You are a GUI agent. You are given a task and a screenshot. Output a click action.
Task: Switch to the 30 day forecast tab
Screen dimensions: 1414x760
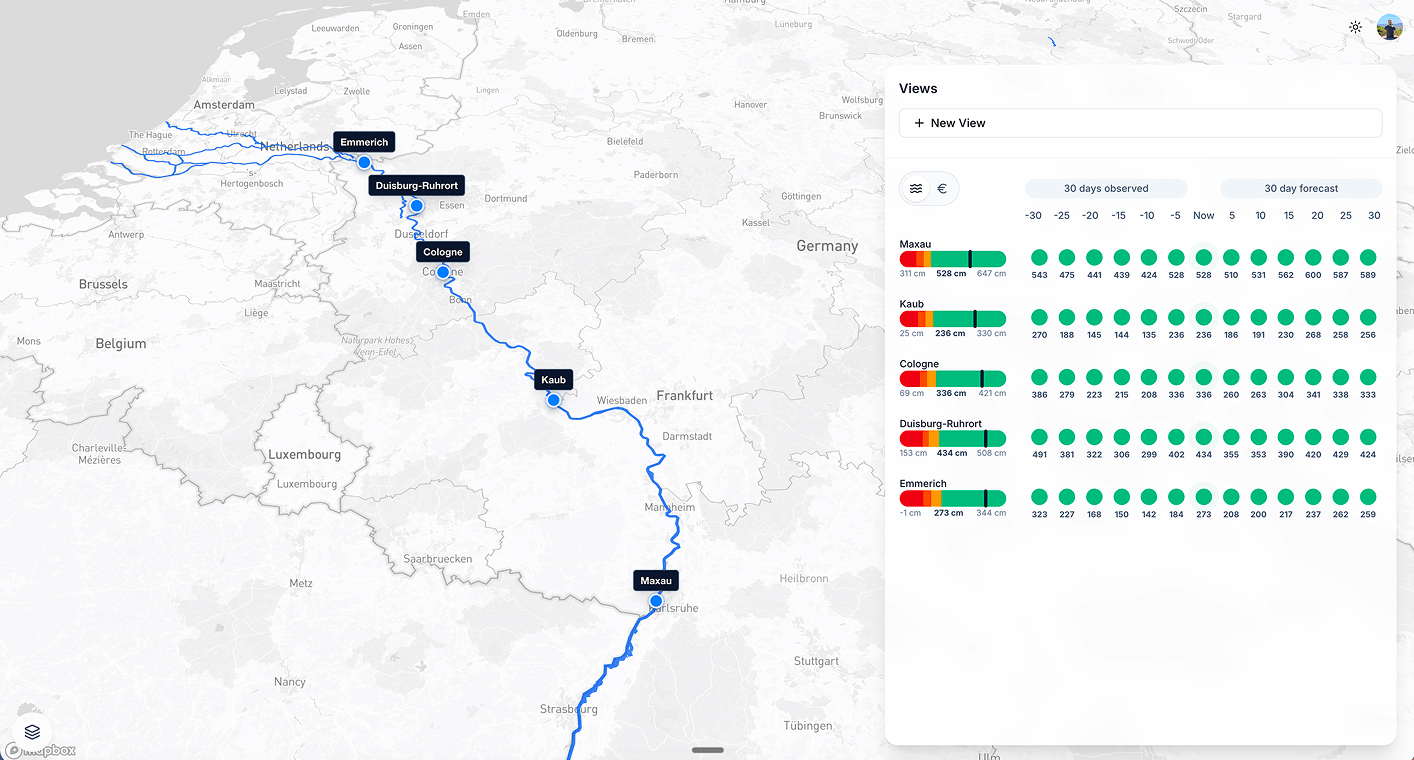1300,188
